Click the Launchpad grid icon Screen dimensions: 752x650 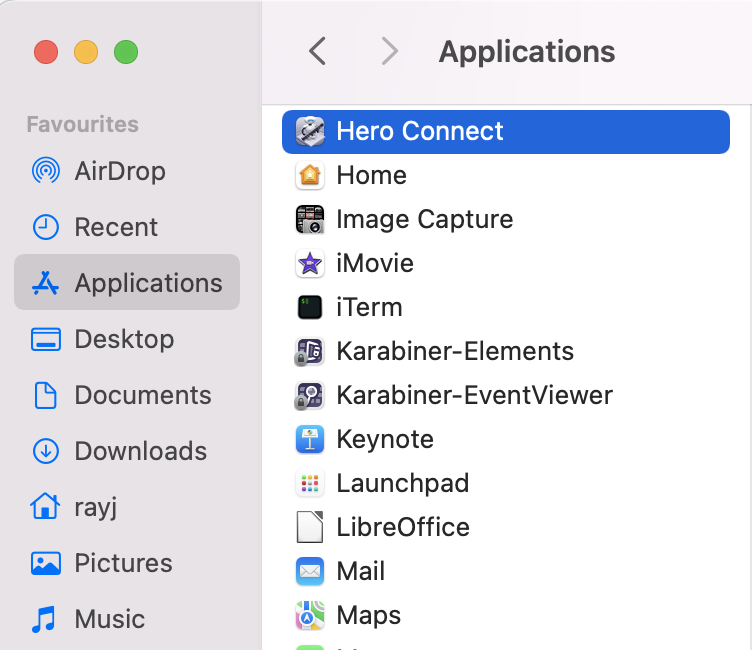point(310,484)
